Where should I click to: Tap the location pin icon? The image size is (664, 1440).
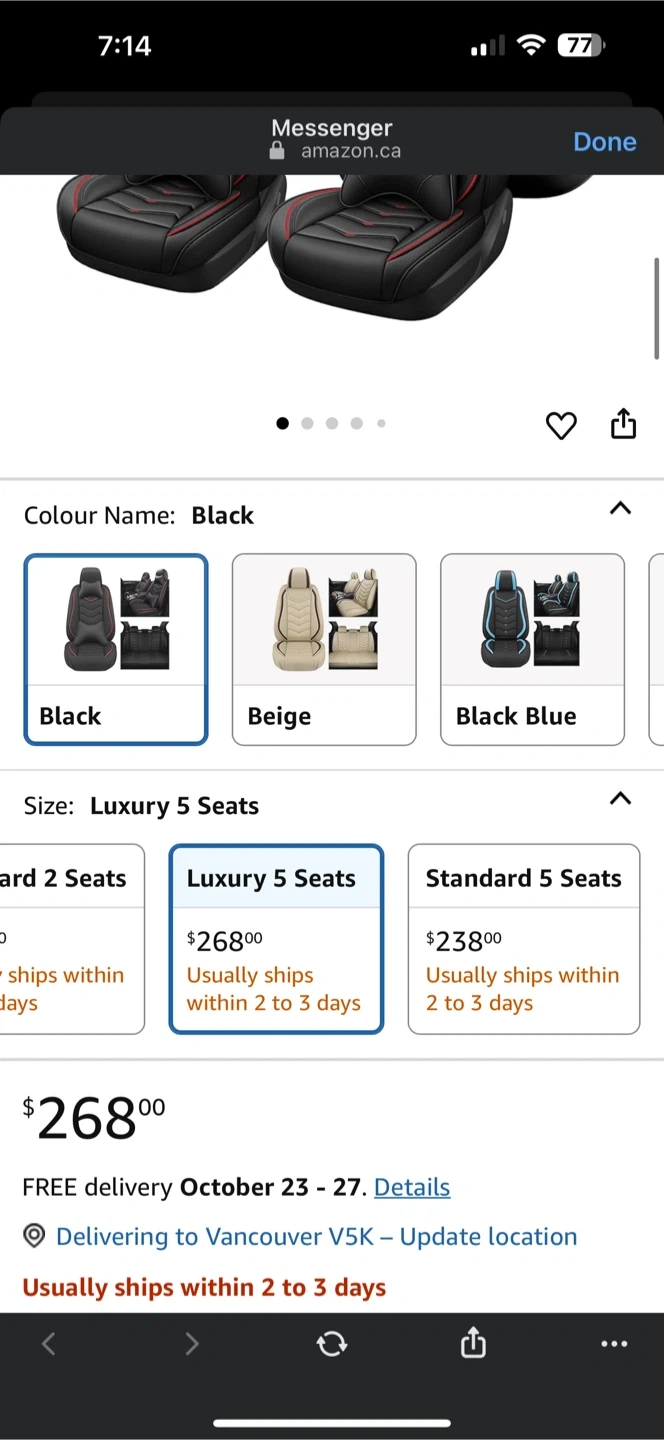pyautogui.click(x=34, y=1237)
